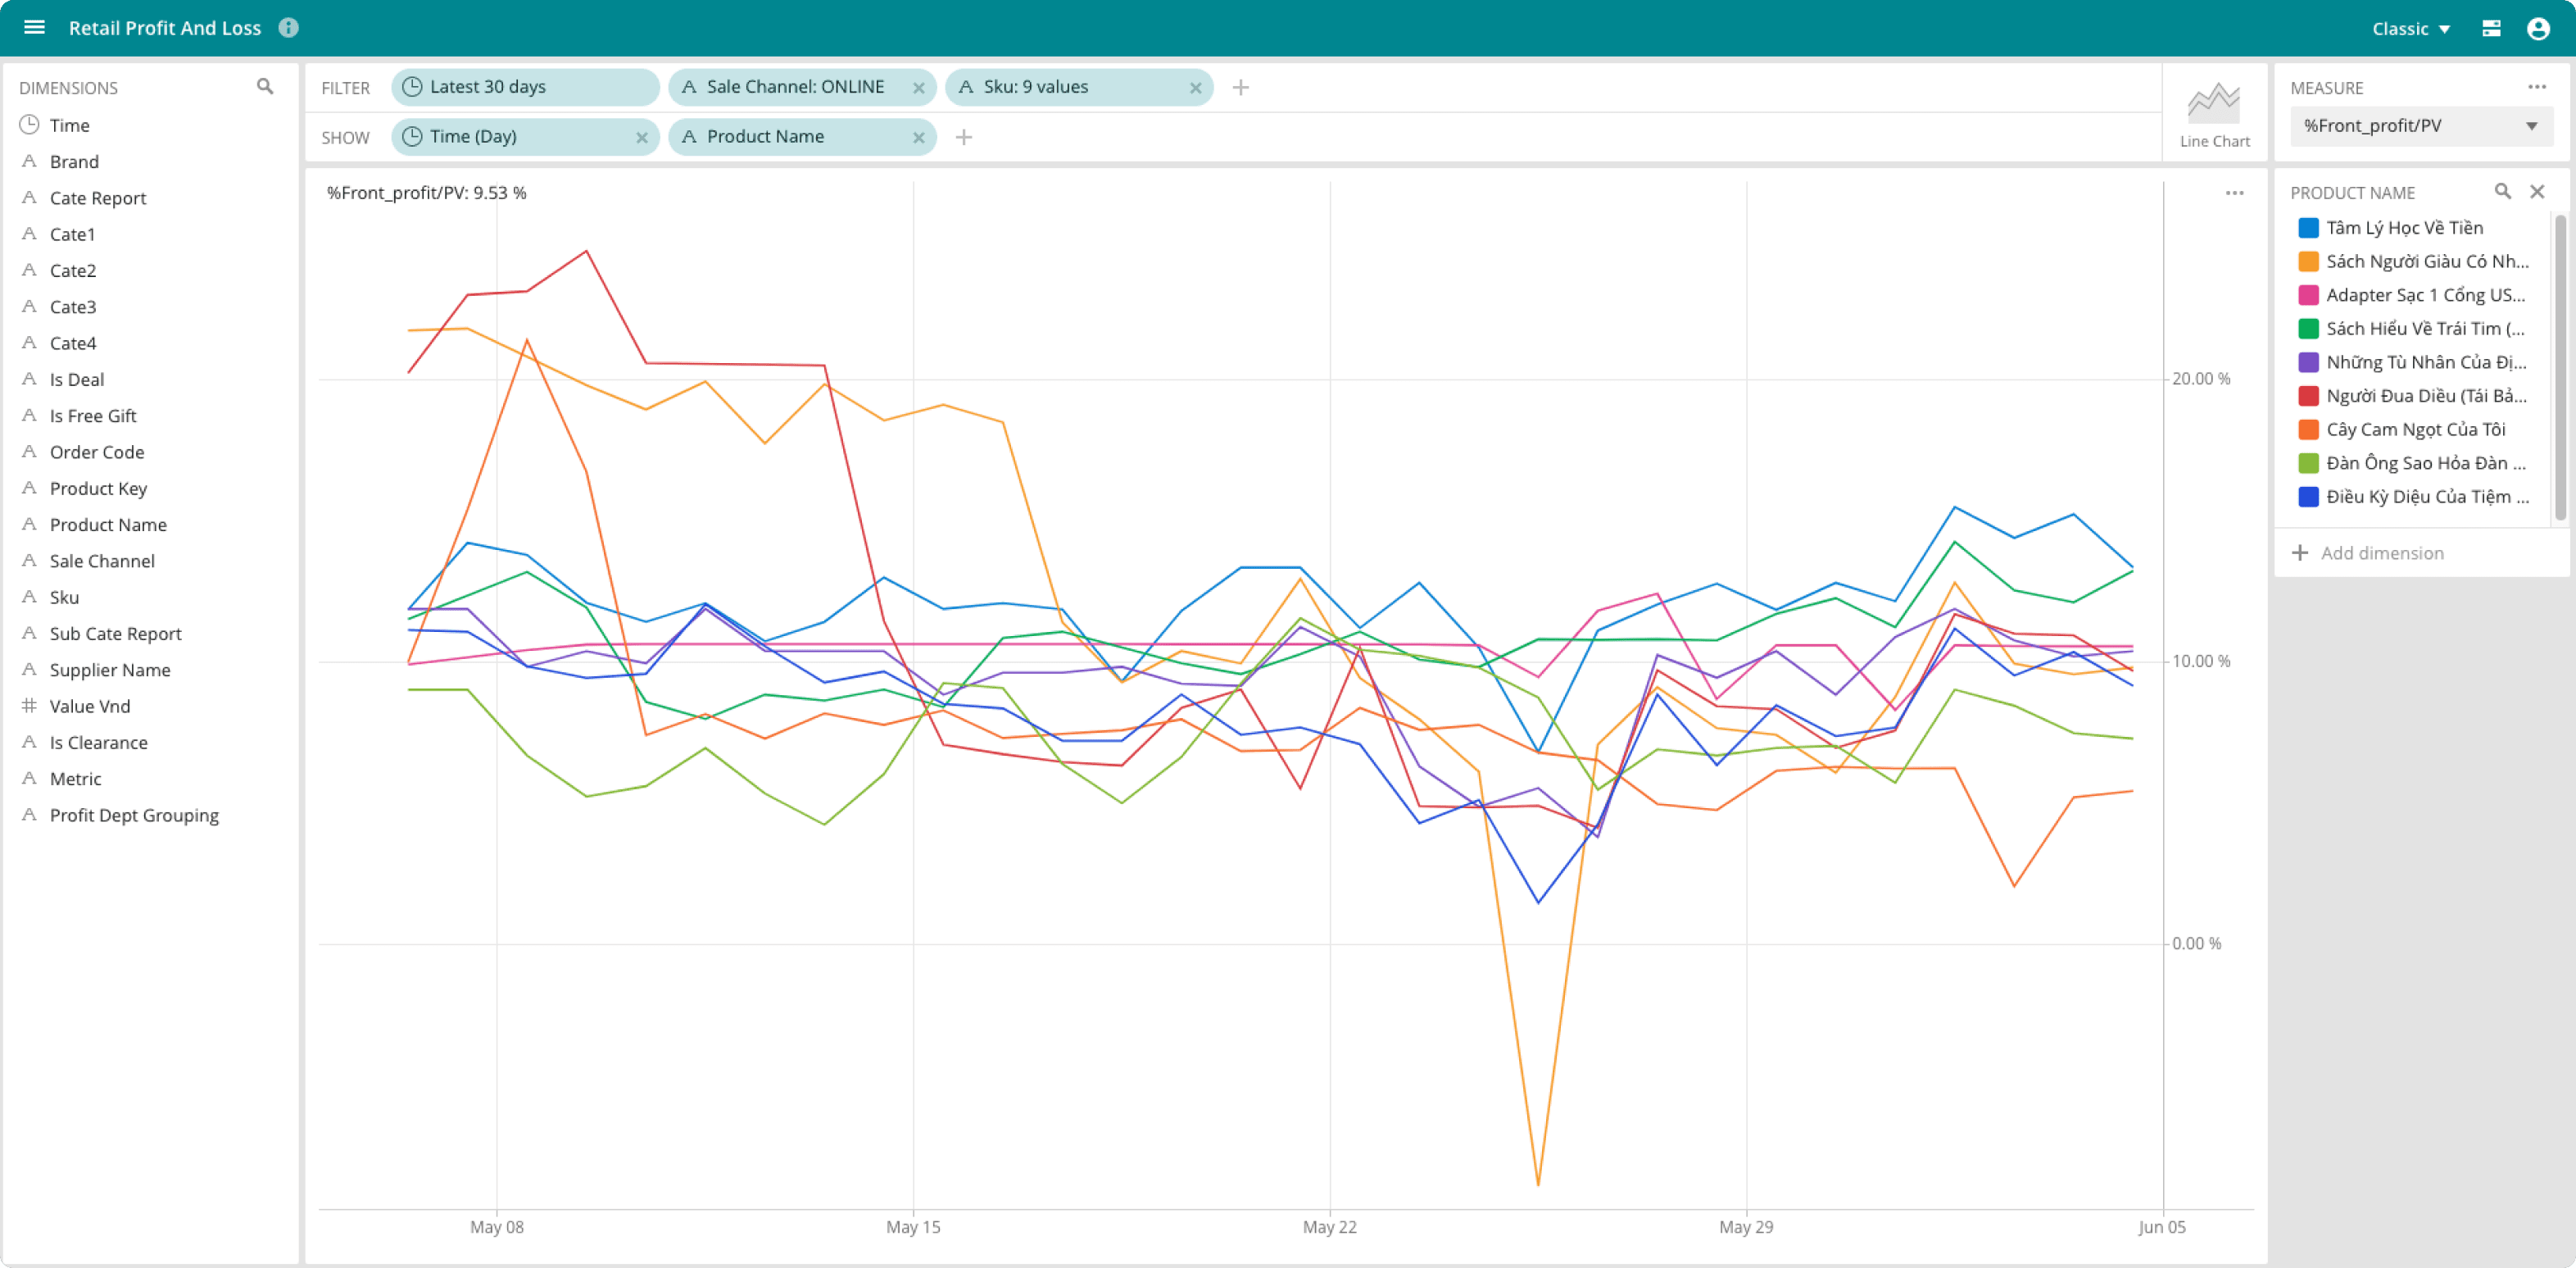Select the Cate Report dimension

(150, 198)
